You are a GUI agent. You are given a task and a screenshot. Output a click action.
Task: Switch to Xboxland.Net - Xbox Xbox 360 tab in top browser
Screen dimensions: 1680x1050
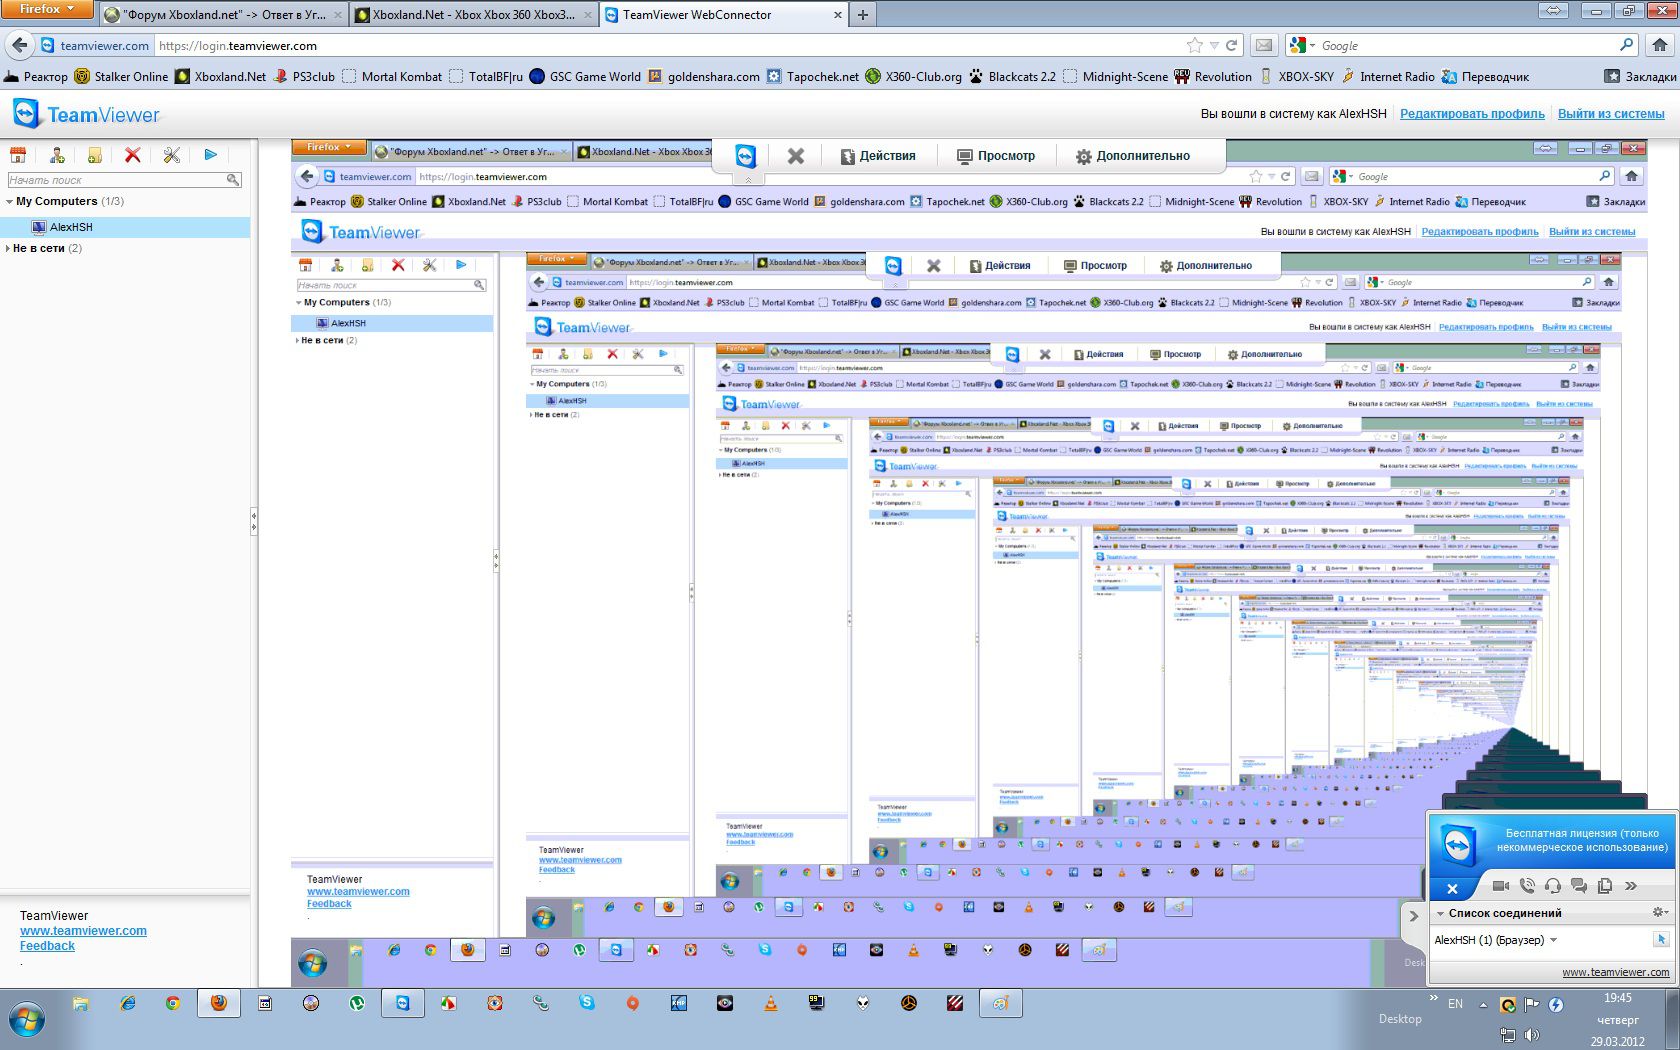click(x=473, y=15)
